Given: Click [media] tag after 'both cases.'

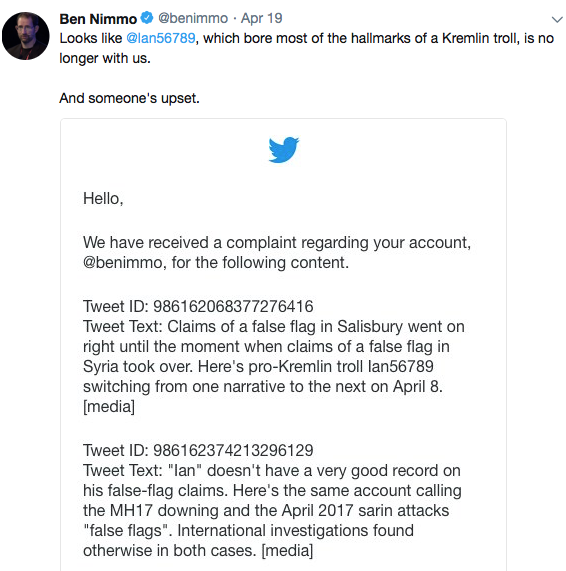Looking at the screenshot, I should click(287, 550).
